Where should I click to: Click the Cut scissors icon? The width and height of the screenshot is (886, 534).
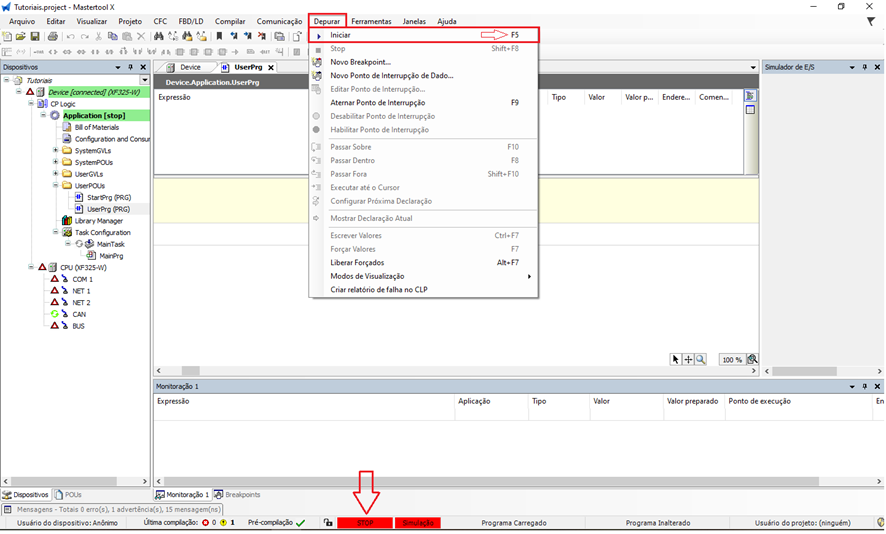98,37
